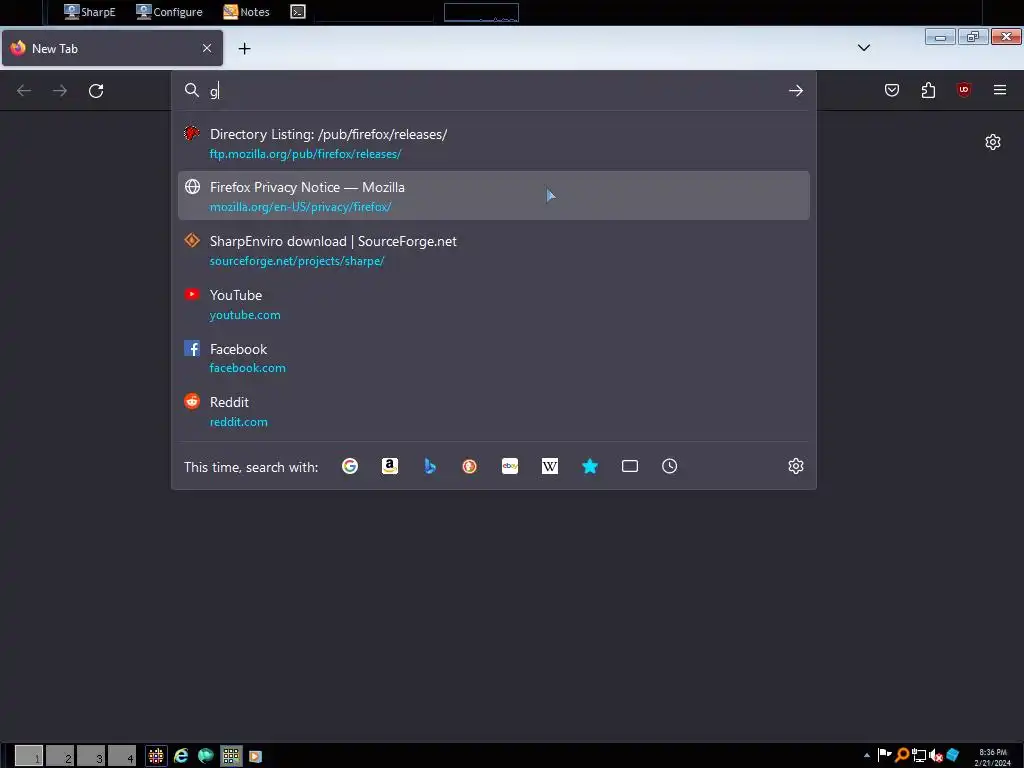
Task: Open the clock showing 8:36 PM
Action: click(993, 757)
